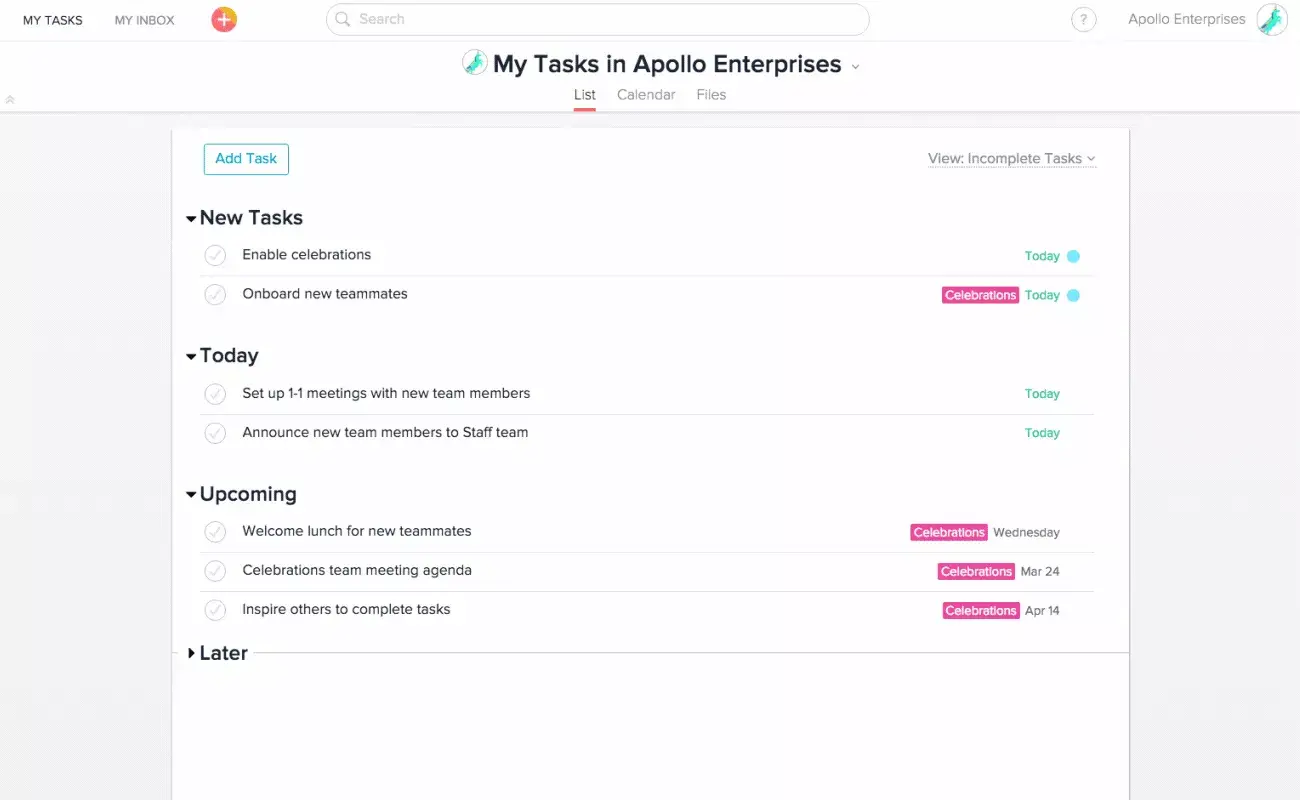Screen dimensions: 1300x800
Task: Click the Celebrations tag on Onboard new teammates
Action: click(x=980, y=295)
